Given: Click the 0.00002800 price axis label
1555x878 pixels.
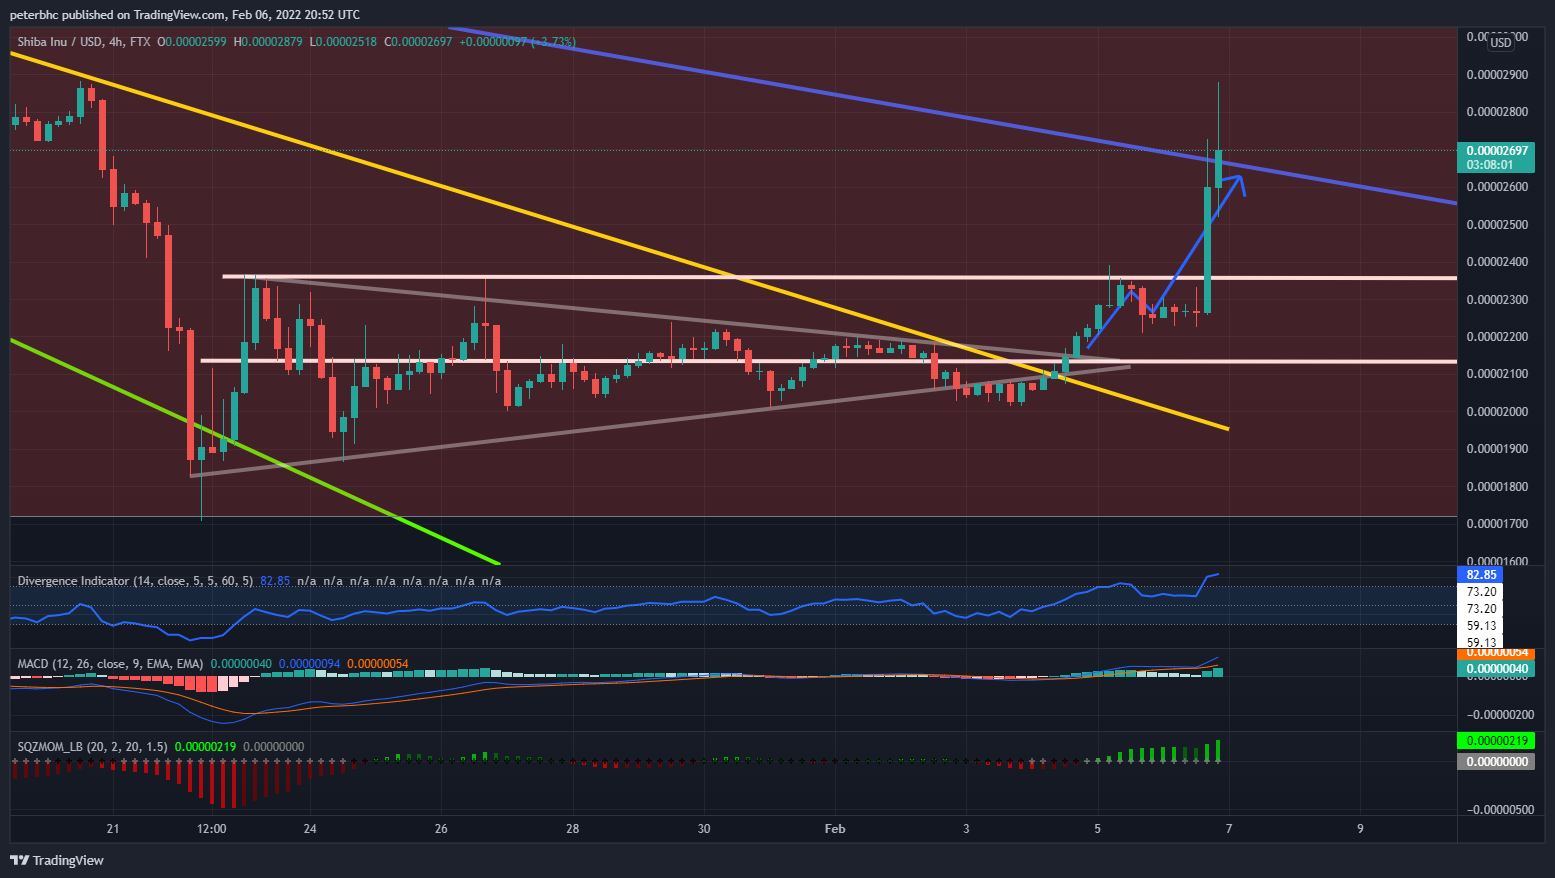Looking at the screenshot, I should pos(1497,112).
